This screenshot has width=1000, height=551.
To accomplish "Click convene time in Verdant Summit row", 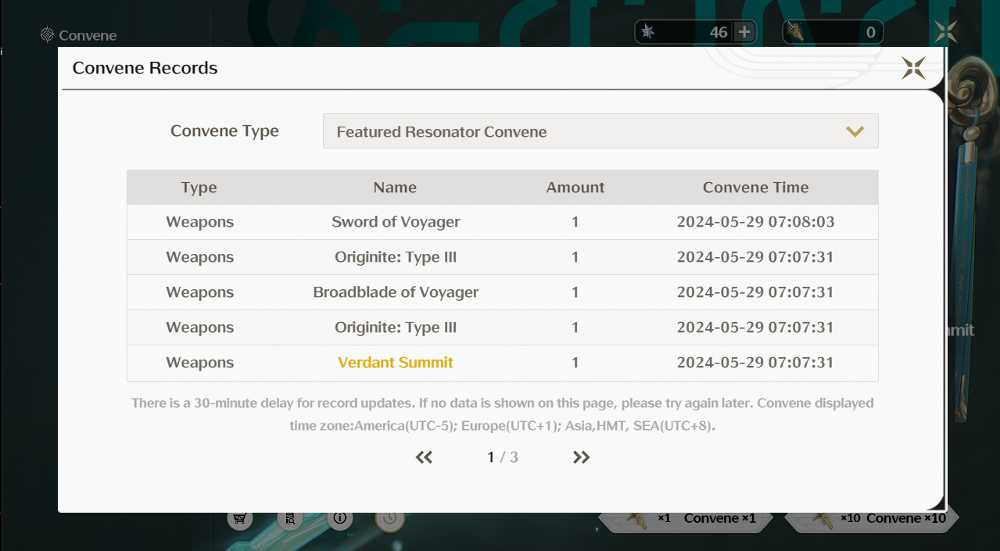I will pyautogui.click(x=756, y=362).
